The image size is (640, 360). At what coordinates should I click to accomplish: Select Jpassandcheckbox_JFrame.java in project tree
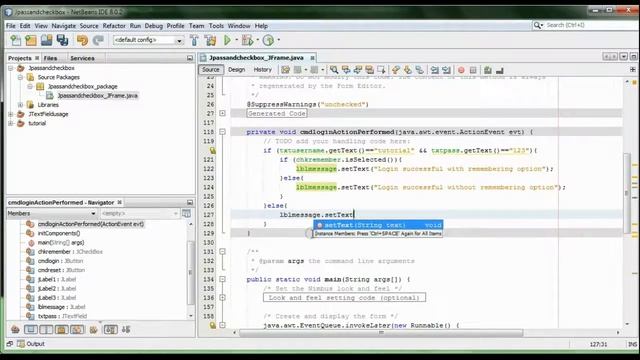(x=97, y=96)
